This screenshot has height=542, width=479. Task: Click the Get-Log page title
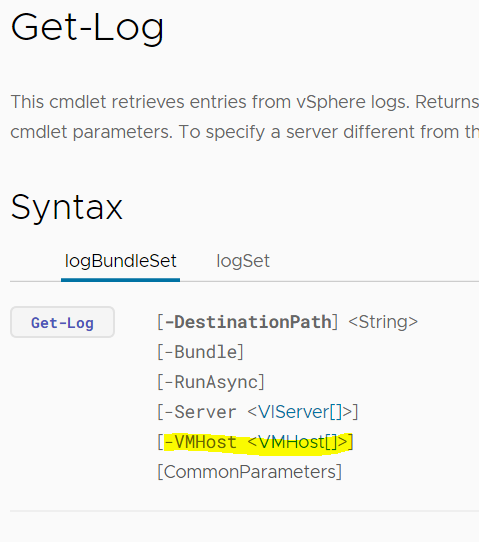[87, 28]
